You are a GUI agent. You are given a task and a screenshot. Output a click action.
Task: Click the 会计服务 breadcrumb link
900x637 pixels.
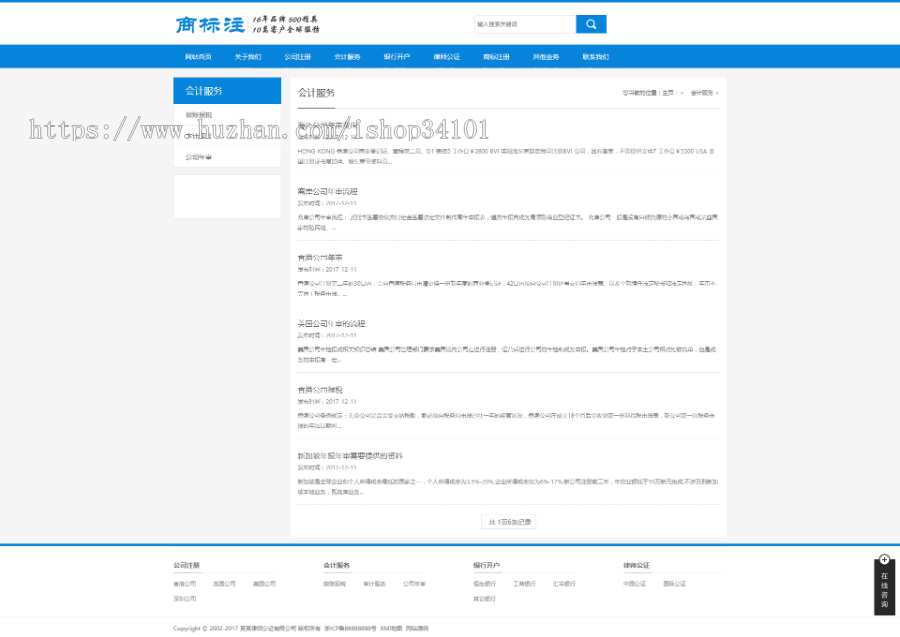click(701, 93)
